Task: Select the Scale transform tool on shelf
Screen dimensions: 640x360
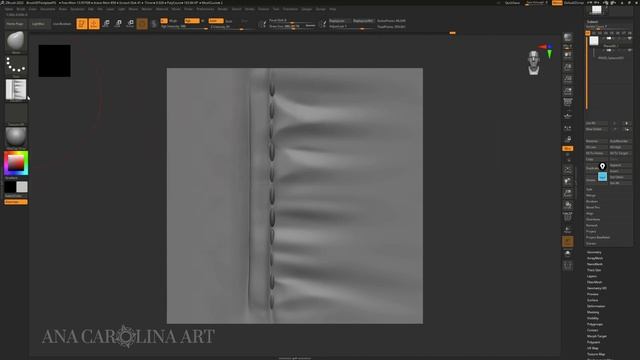Action: click(118, 24)
